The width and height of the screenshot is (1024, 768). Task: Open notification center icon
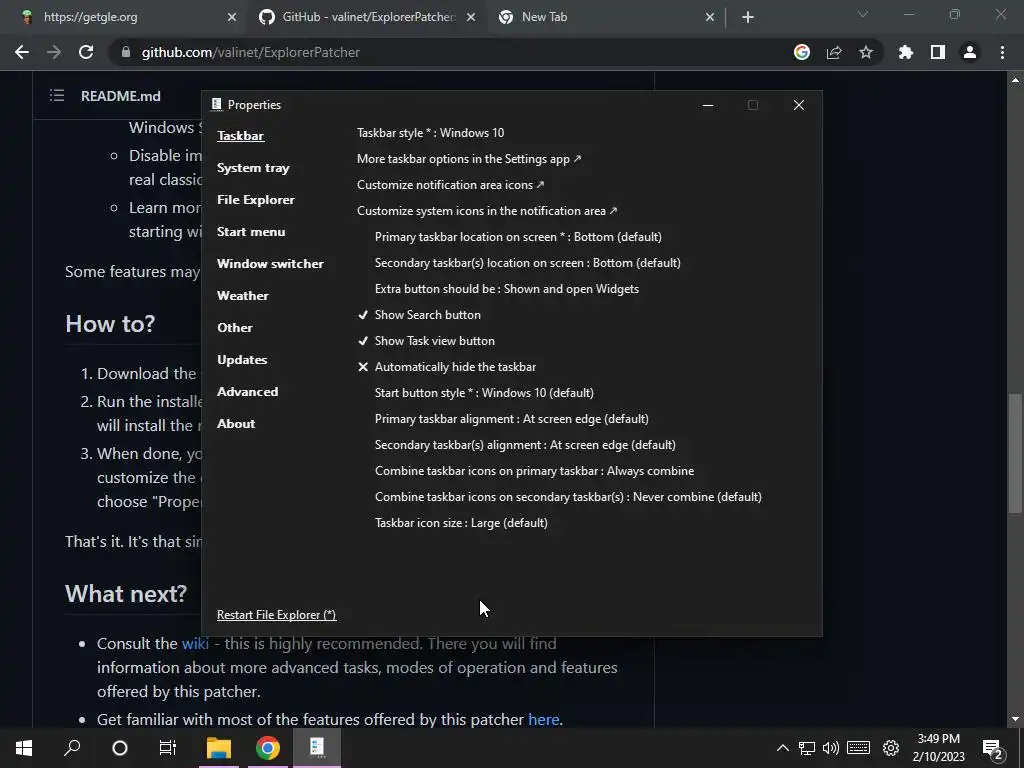coord(992,750)
